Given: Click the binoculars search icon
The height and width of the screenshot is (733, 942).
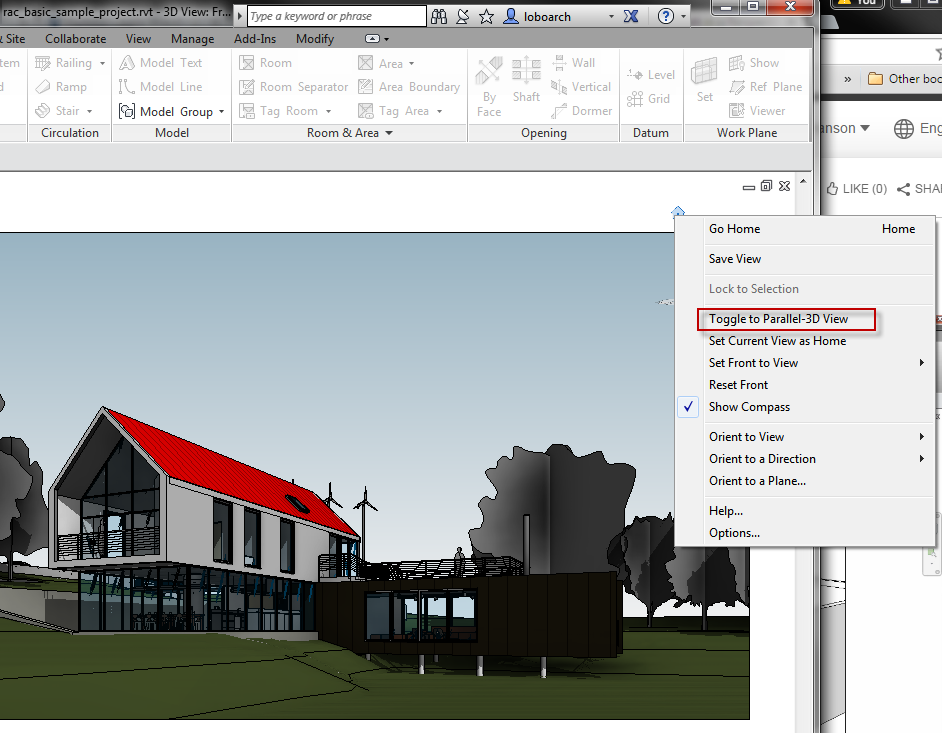Looking at the screenshot, I should [440, 16].
